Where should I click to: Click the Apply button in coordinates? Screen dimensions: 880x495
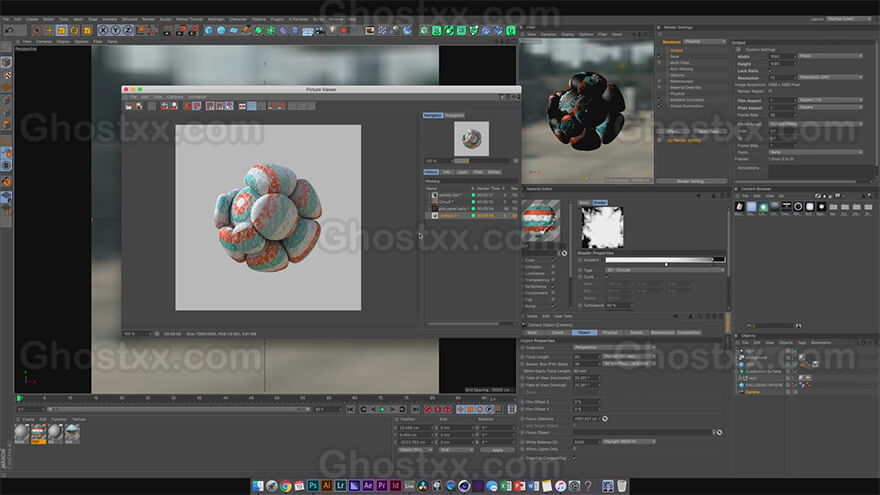[x=497, y=450]
